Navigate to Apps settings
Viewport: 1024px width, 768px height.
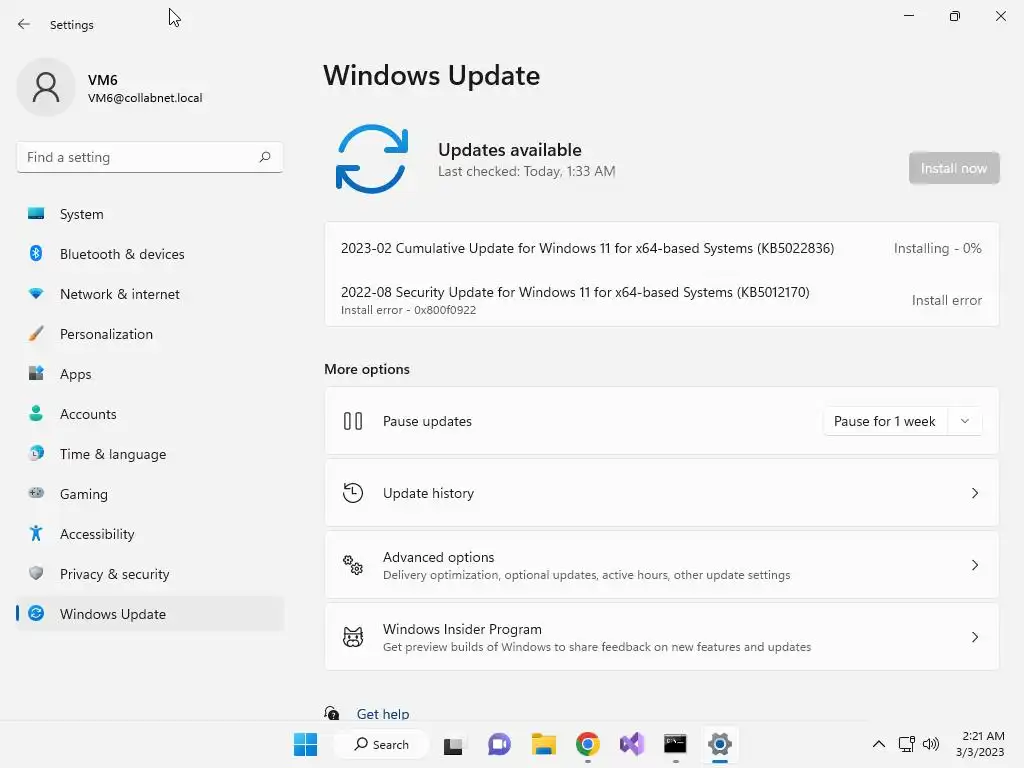click(150, 374)
